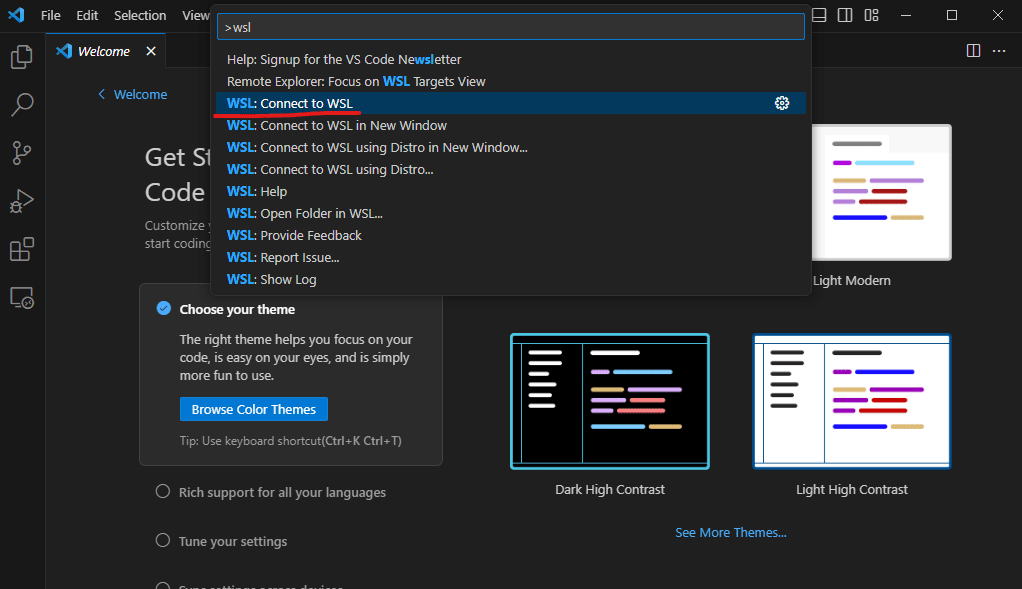Switch to the Welcome tab
This screenshot has width=1022, height=589.
click(104, 51)
